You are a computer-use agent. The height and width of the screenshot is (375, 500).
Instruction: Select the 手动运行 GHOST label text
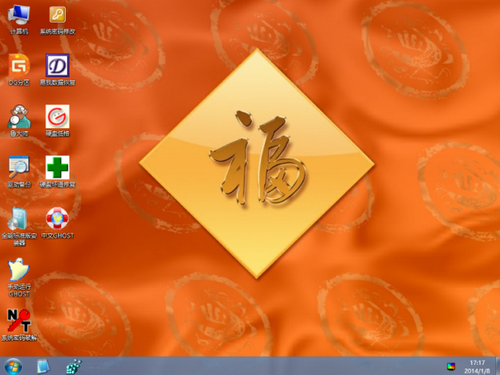pos(19,290)
